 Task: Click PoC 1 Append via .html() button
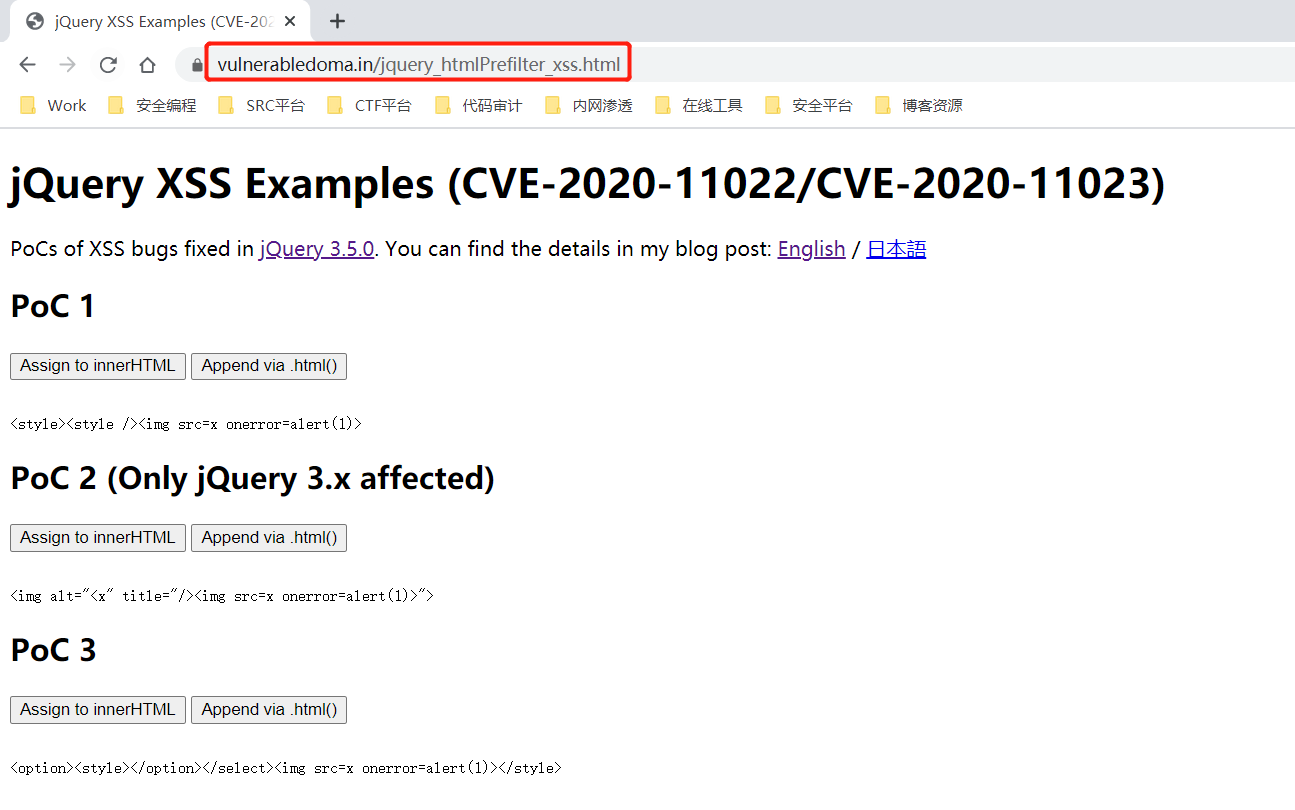(x=269, y=366)
